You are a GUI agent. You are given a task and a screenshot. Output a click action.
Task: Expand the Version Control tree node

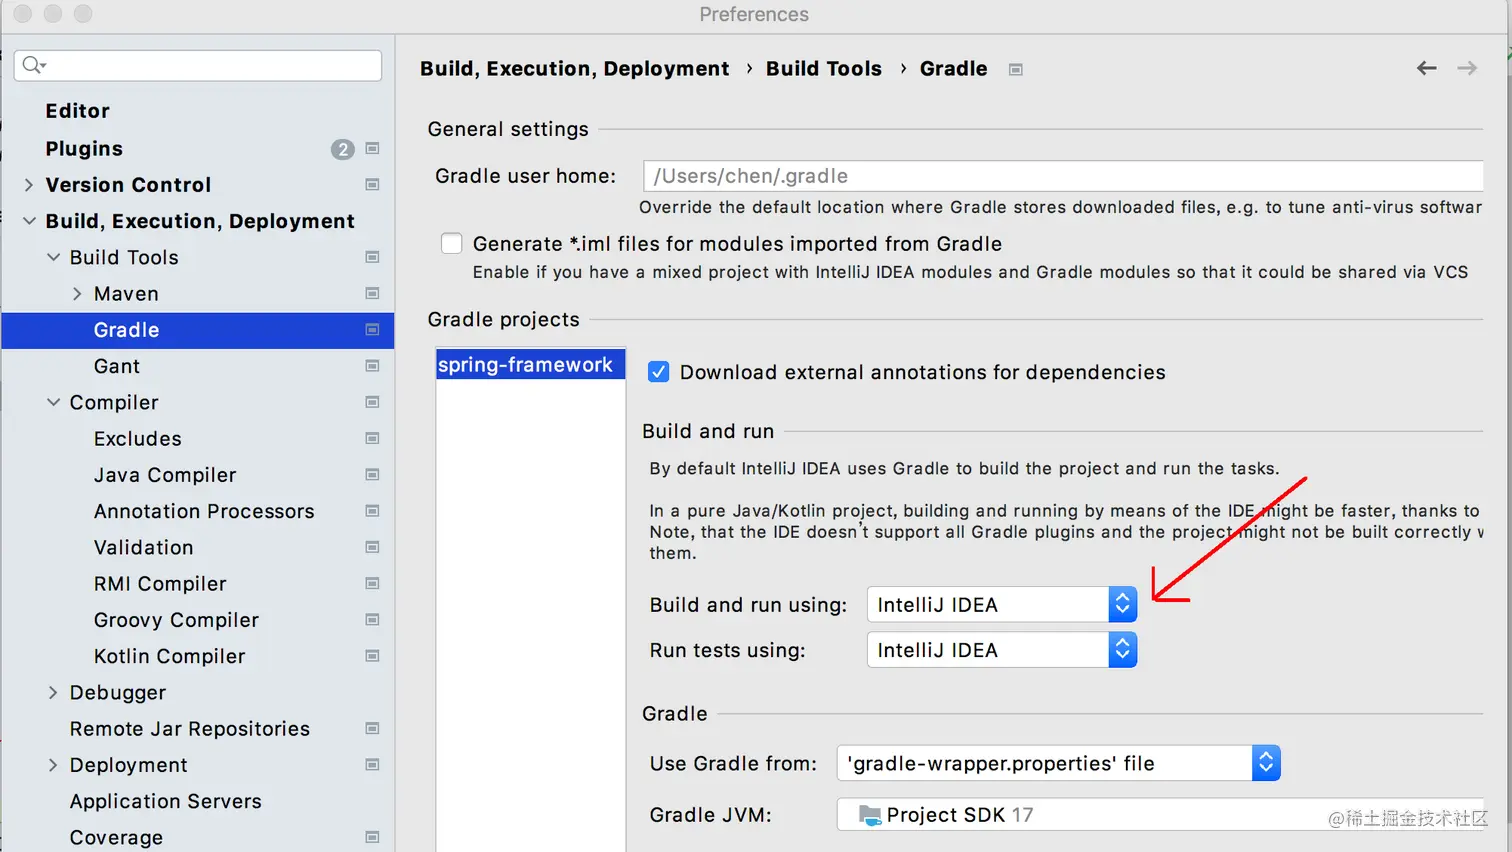pyautogui.click(x=29, y=185)
